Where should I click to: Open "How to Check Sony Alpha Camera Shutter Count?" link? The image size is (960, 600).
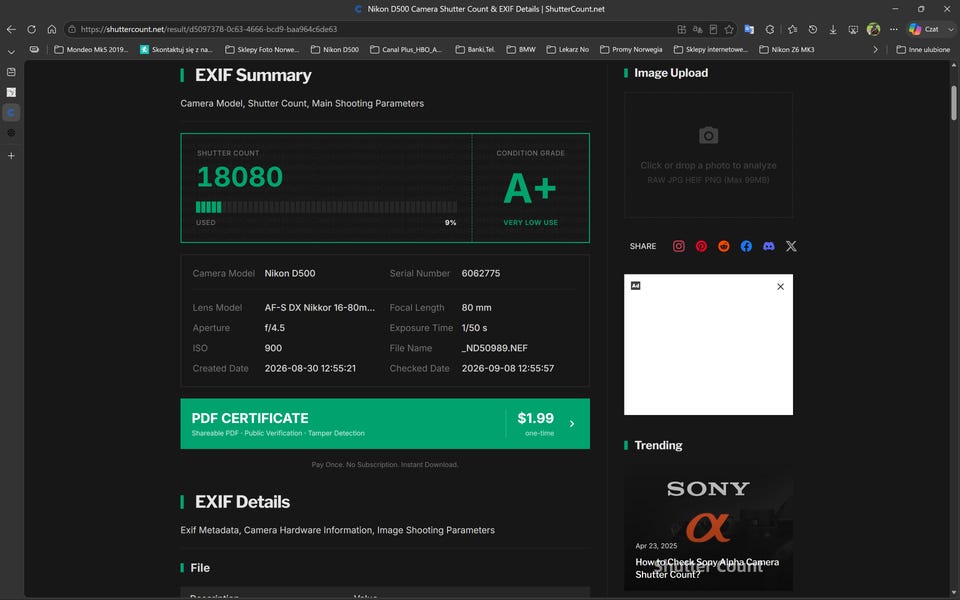pyautogui.click(x=707, y=568)
